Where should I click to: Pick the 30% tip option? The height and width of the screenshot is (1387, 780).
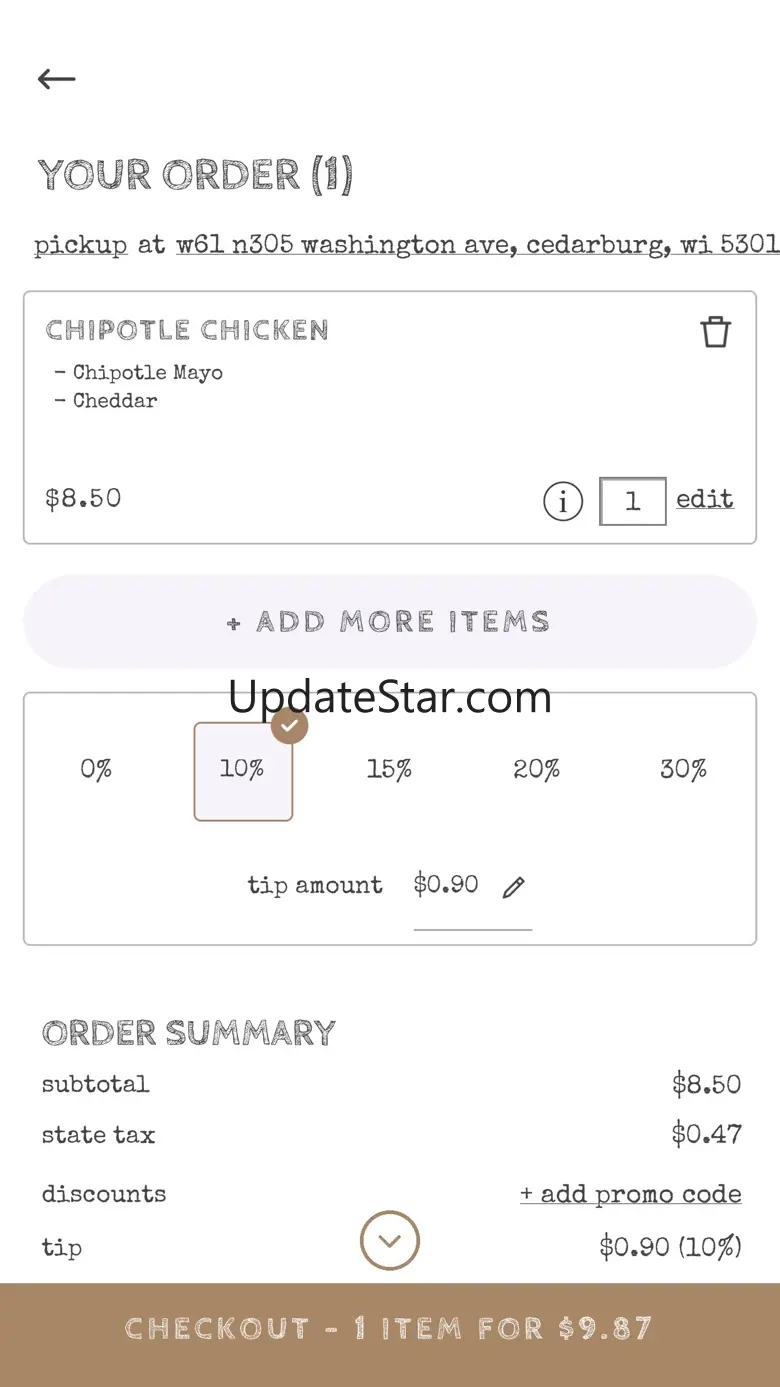(683, 770)
